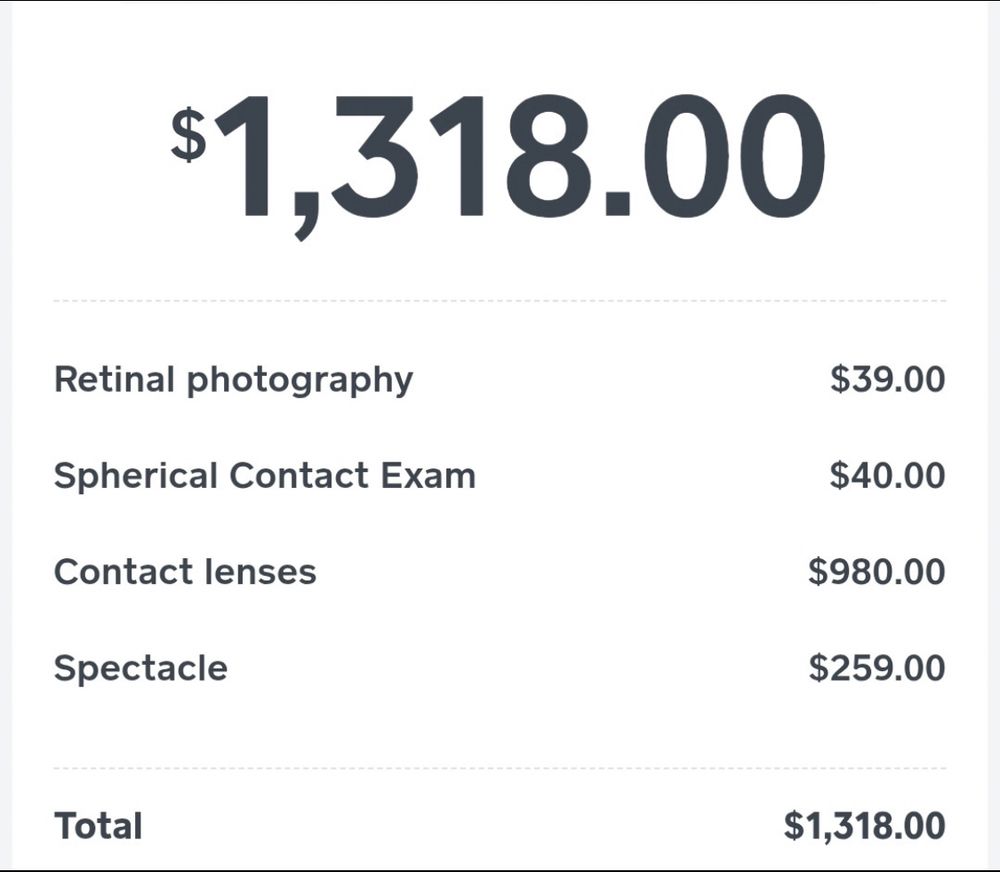The height and width of the screenshot is (872, 1000).
Task: Click the dashed divider below the header amount
Action: pos(500,300)
